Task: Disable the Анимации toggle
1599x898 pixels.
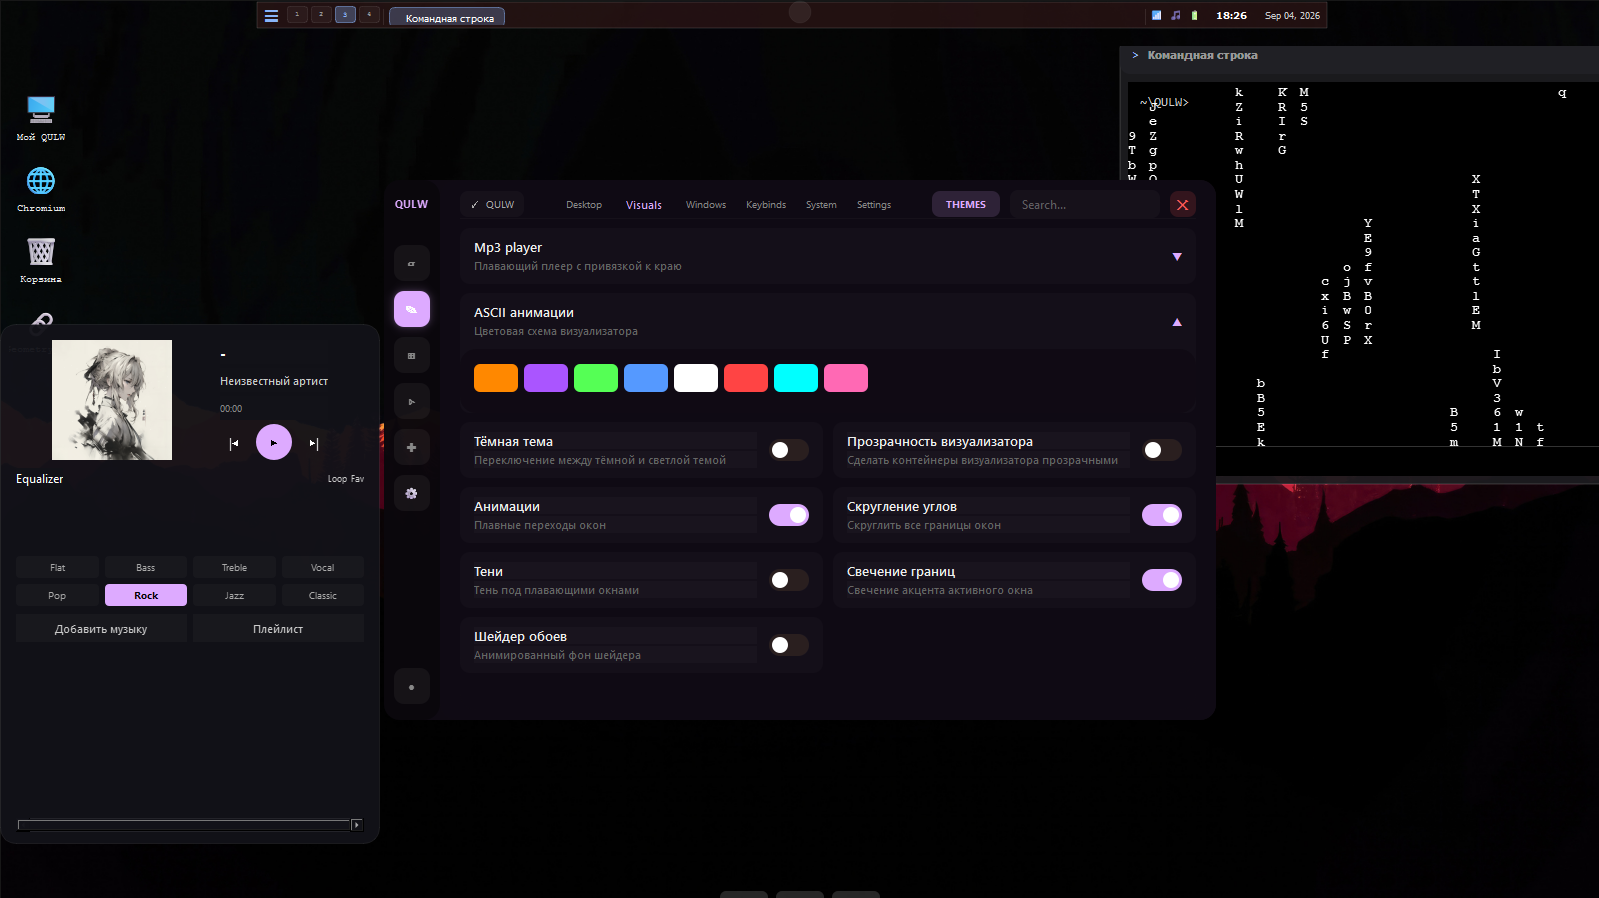Action: pyautogui.click(x=789, y=515)
